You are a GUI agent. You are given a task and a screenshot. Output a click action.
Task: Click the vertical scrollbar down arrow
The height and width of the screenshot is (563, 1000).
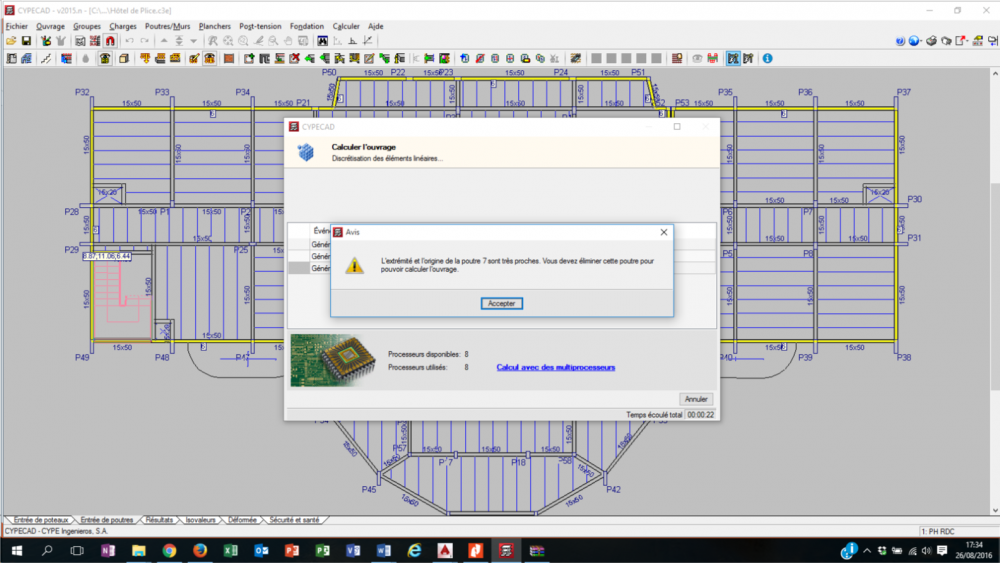pos(995,510)
